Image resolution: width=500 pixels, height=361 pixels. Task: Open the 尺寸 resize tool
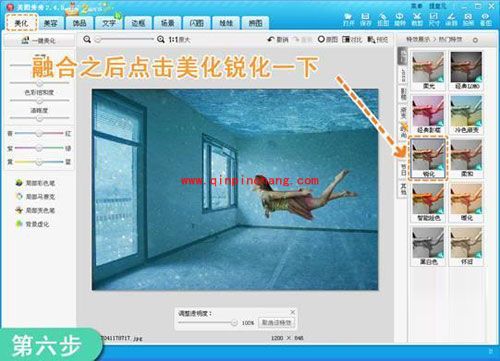(x=434, y=19)
